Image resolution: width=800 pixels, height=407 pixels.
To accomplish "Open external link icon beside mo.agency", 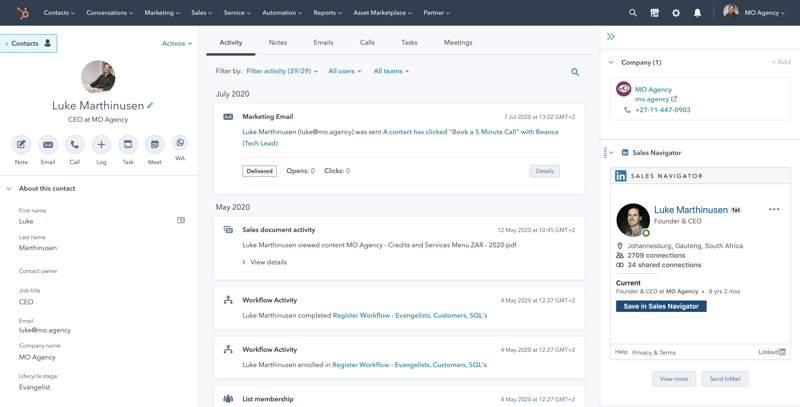I will tap(674, 99).
